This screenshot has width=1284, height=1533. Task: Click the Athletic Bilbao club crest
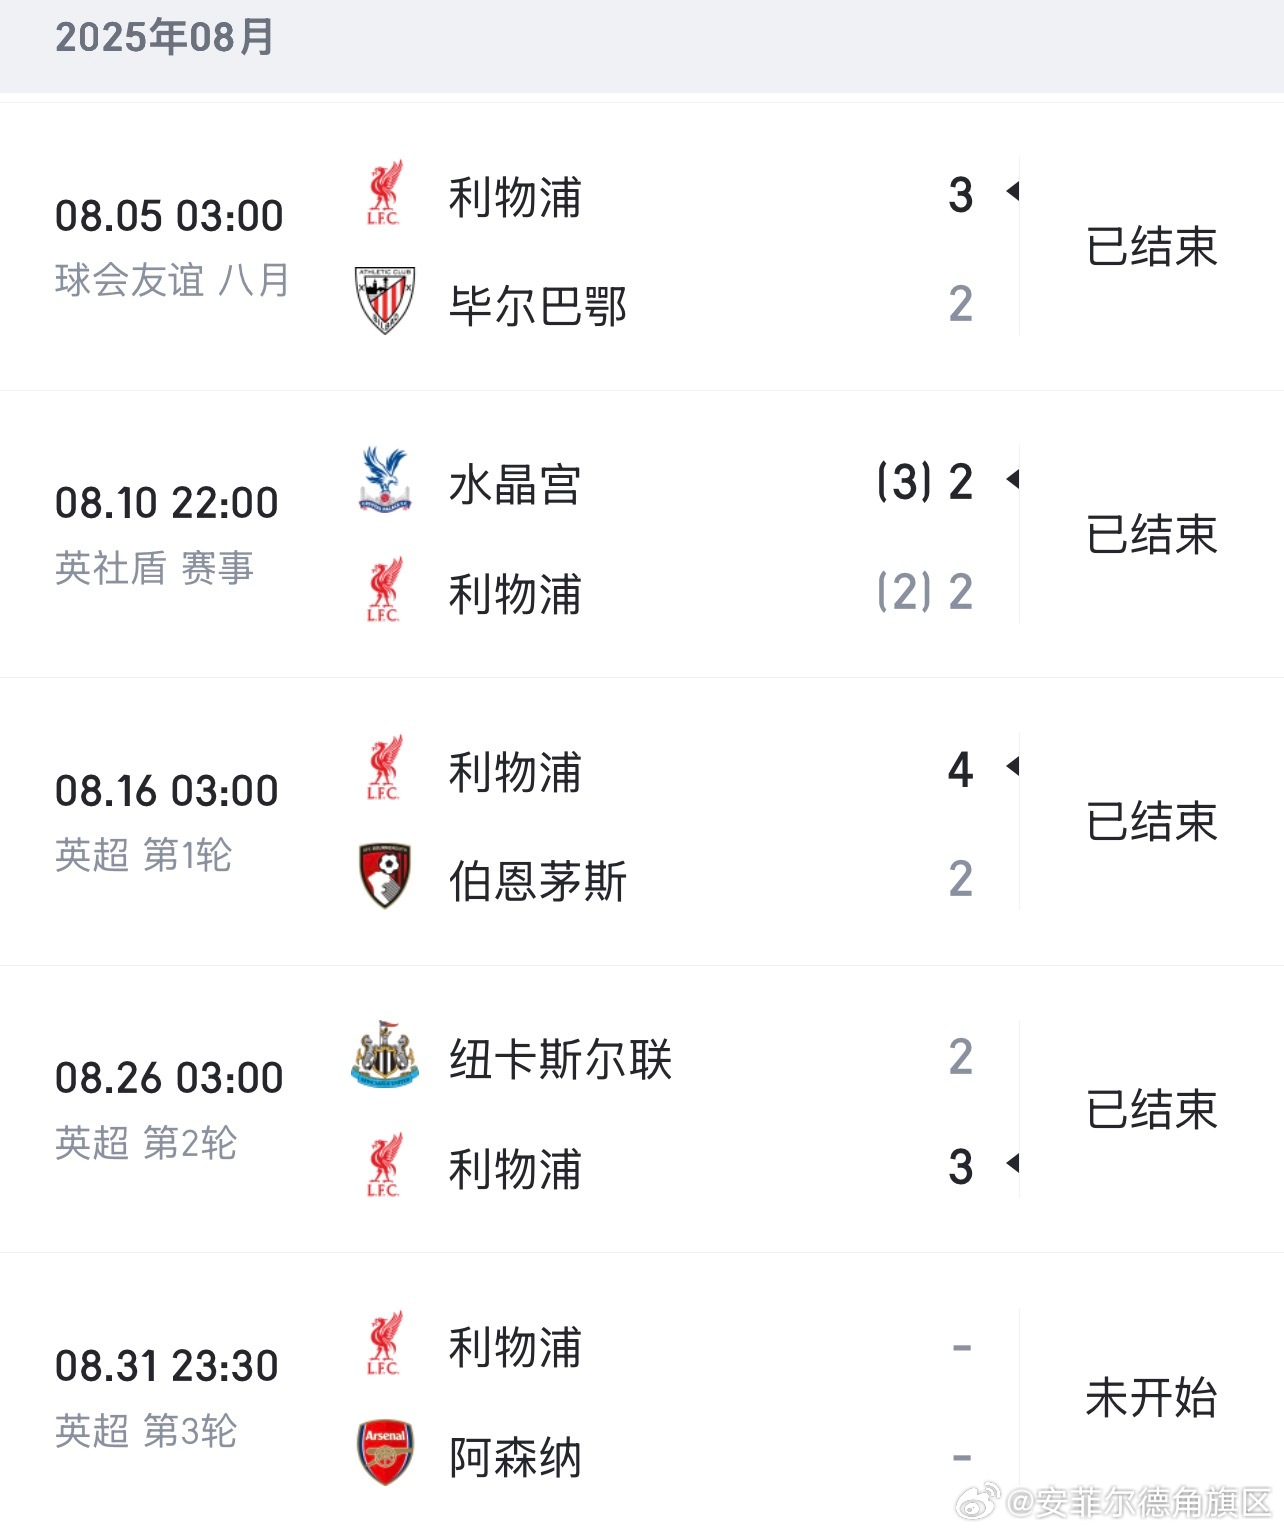point(385,301)
